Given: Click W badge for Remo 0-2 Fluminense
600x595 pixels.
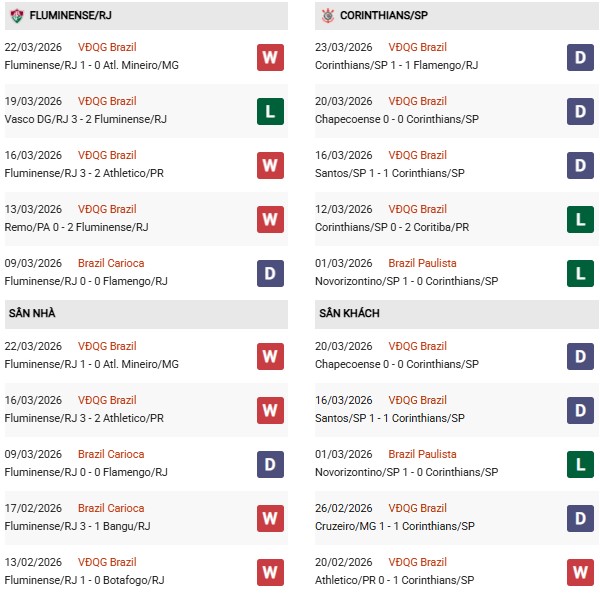Looking at the screenshot, I should pos(270,219).
